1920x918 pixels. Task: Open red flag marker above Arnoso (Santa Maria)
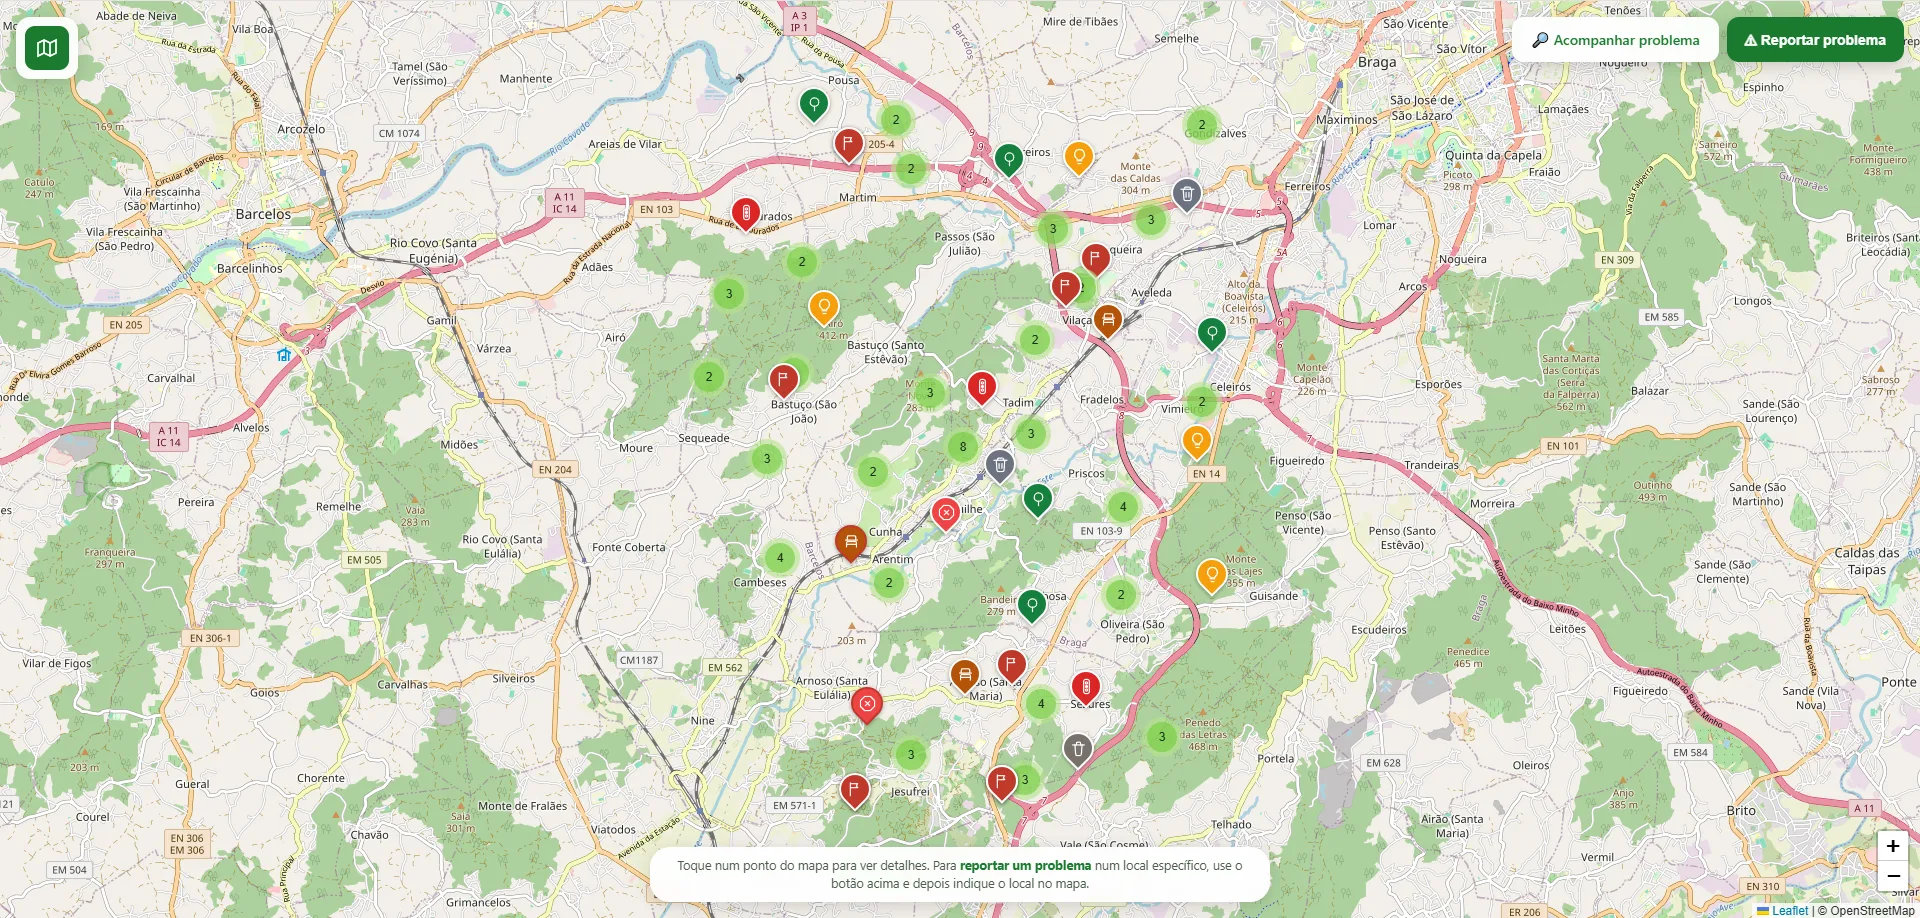pos(1011,666)
